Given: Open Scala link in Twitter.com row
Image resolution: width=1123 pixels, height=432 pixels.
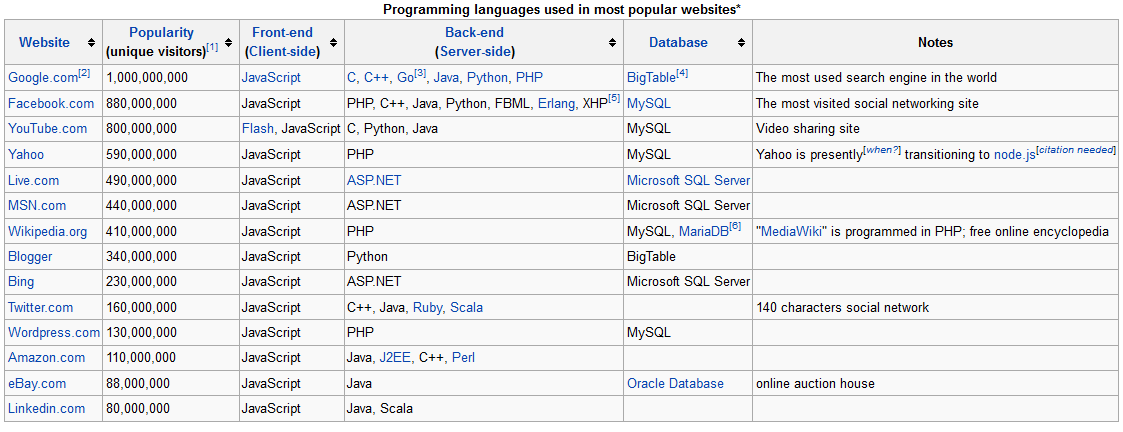Looking at the screenshot, I should 466,307.
